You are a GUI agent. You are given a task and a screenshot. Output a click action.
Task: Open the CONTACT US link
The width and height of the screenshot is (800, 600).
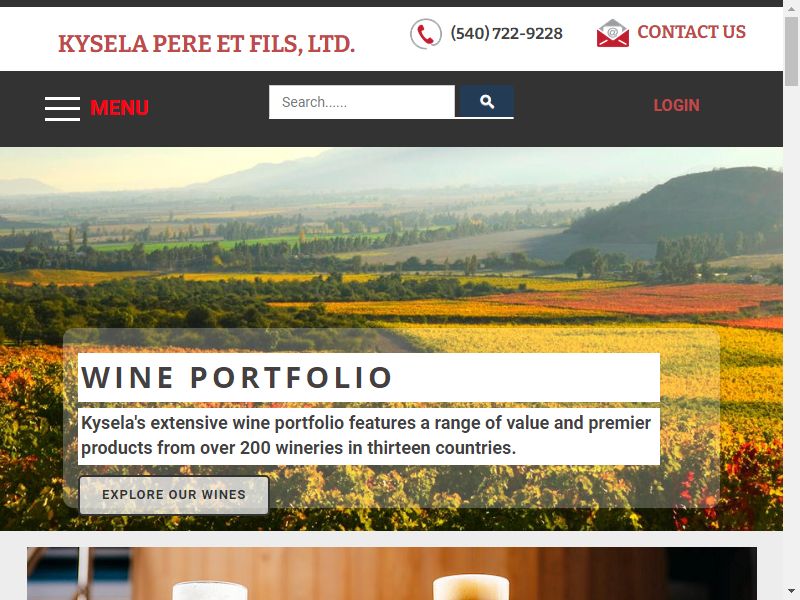point(691,32)
